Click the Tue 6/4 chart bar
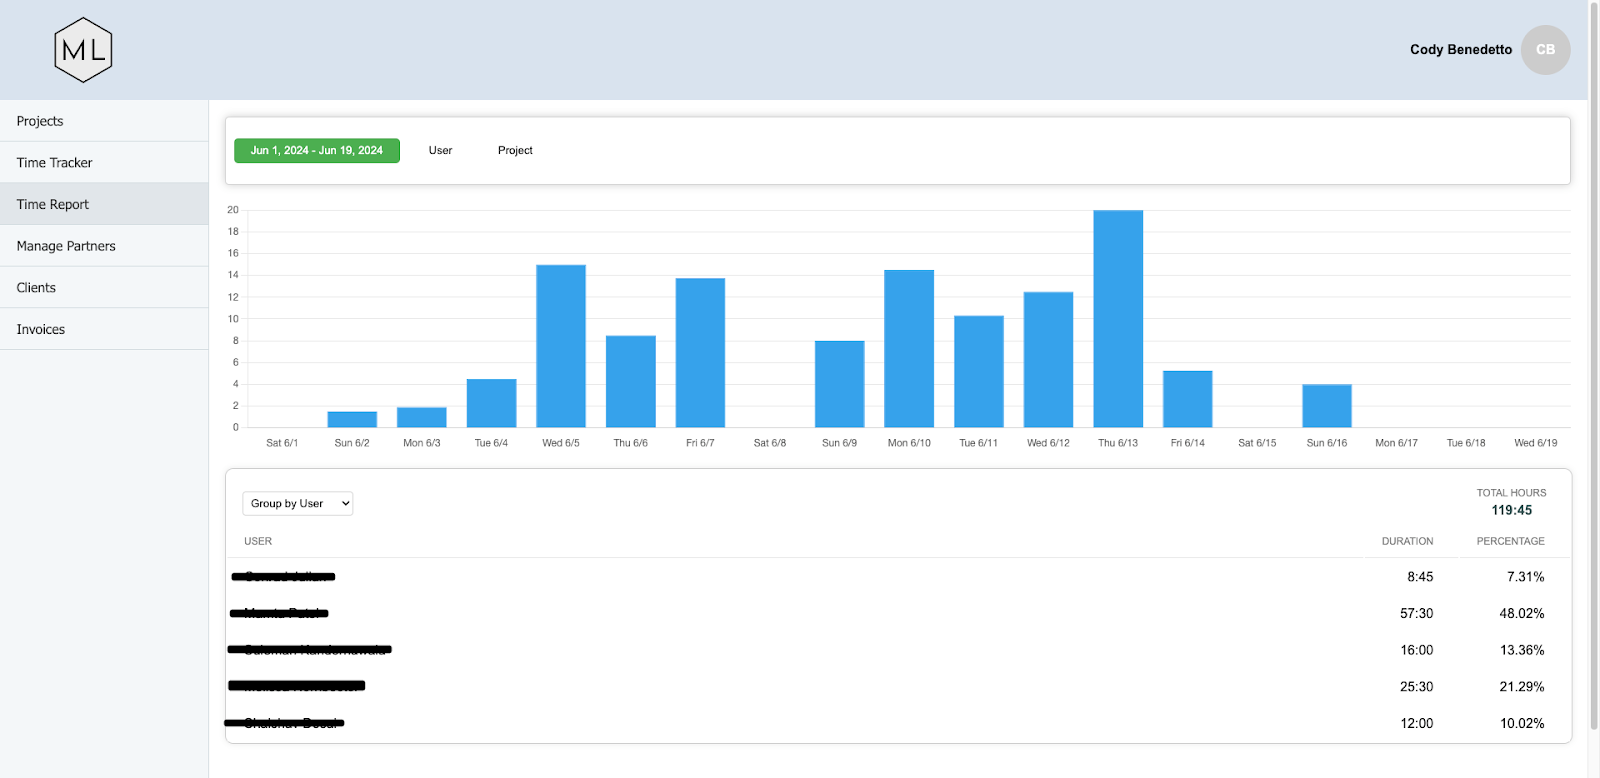The height and width of the screenshot is (778, 1600). coord(491,403)
